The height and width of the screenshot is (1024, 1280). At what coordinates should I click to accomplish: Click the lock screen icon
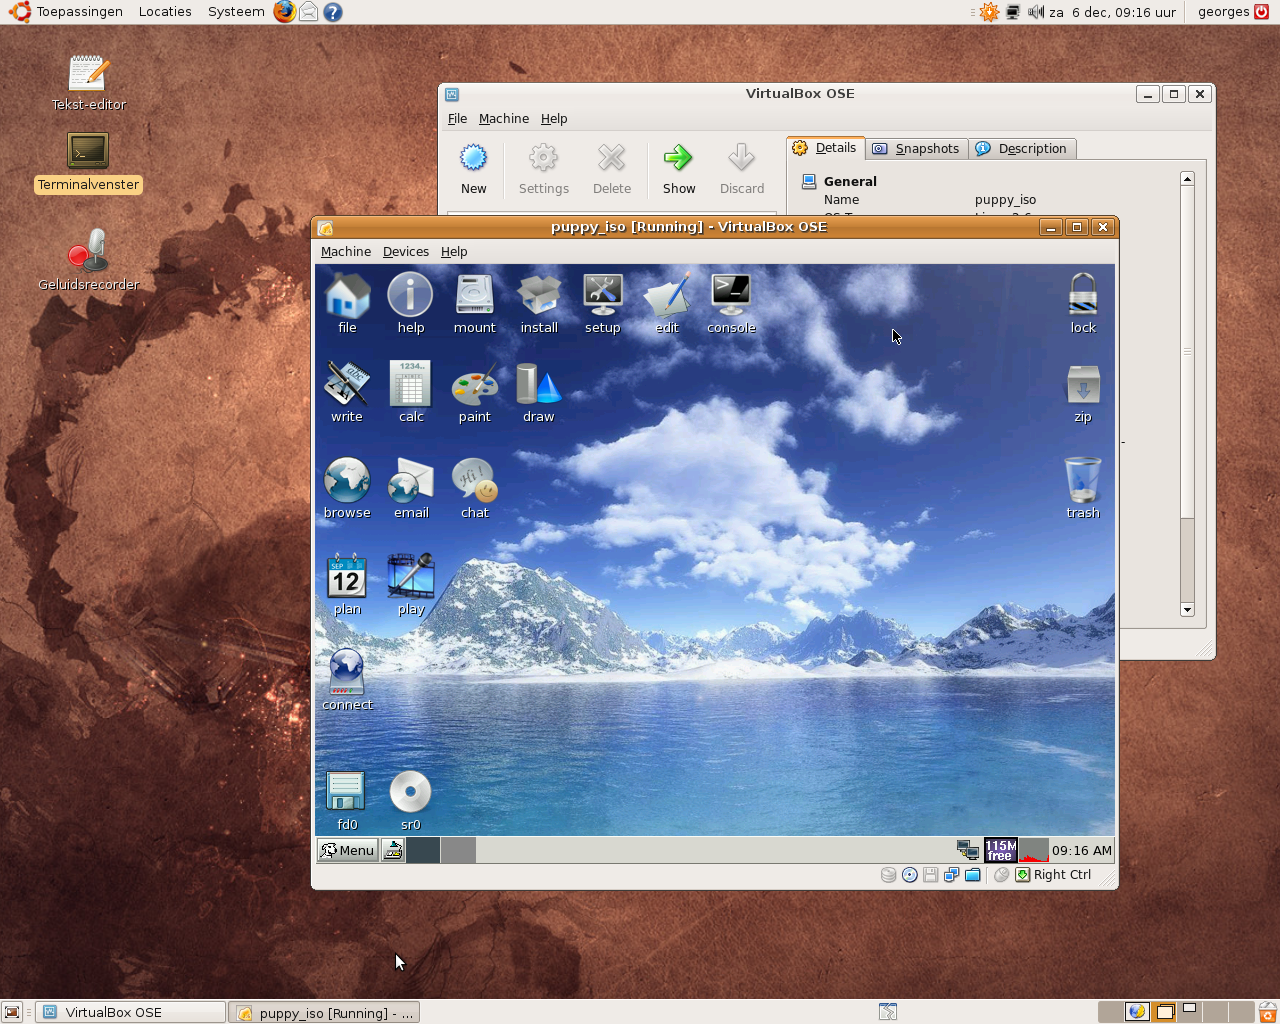[x=1082, y=294]
